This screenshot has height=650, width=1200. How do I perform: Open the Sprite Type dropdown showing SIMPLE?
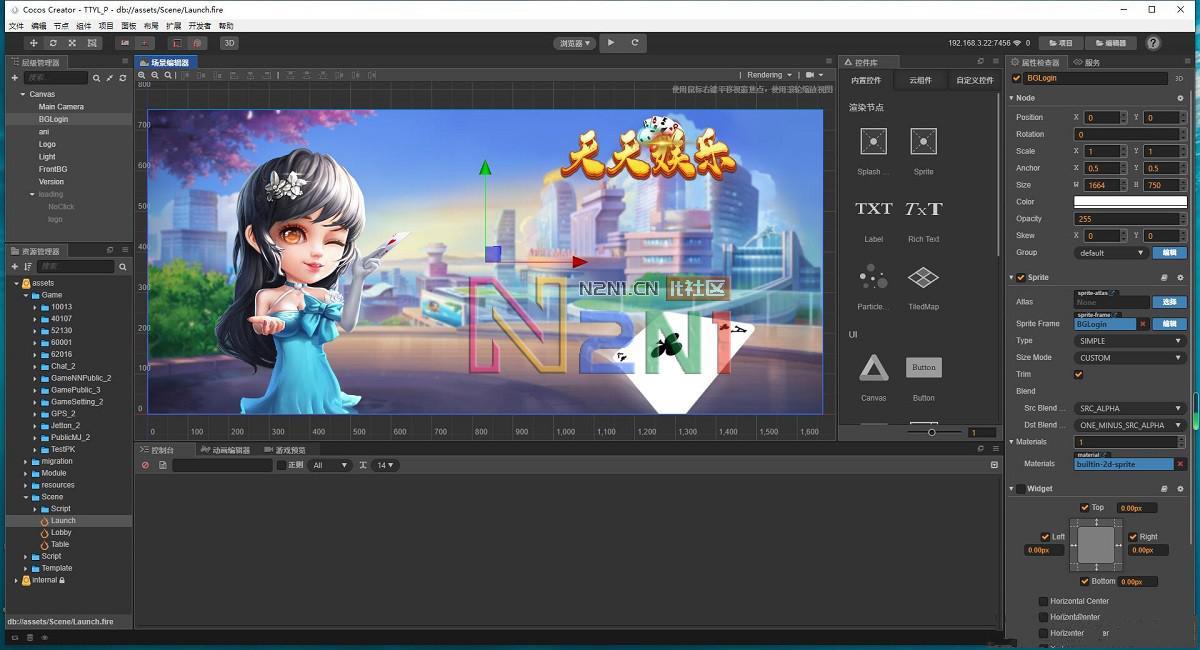tap(1129, 340)
